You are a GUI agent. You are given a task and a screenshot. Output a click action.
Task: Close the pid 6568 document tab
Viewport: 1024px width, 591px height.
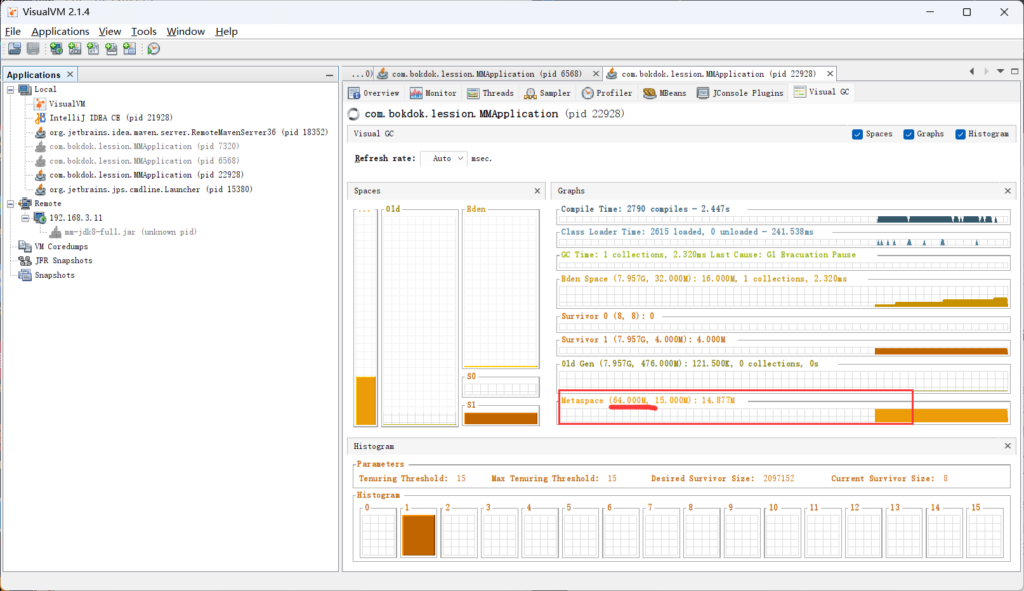click(596, 74)
